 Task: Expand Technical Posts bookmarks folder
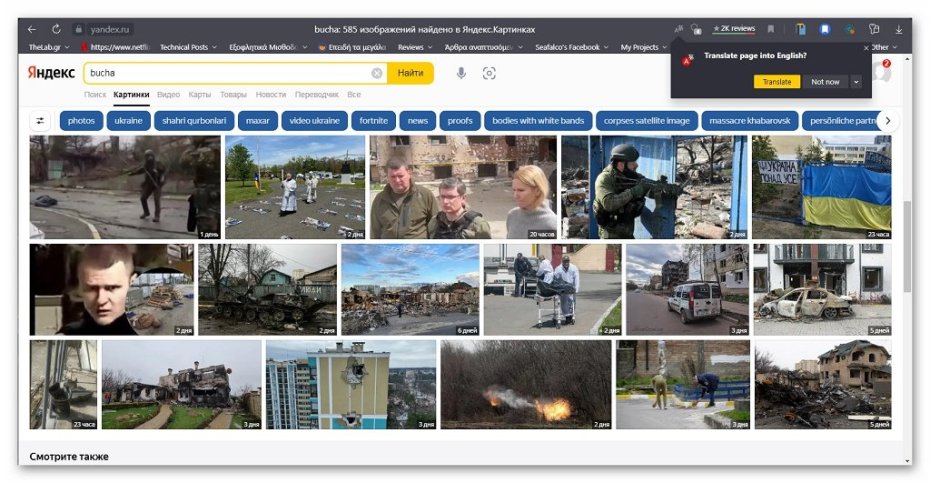188,47
